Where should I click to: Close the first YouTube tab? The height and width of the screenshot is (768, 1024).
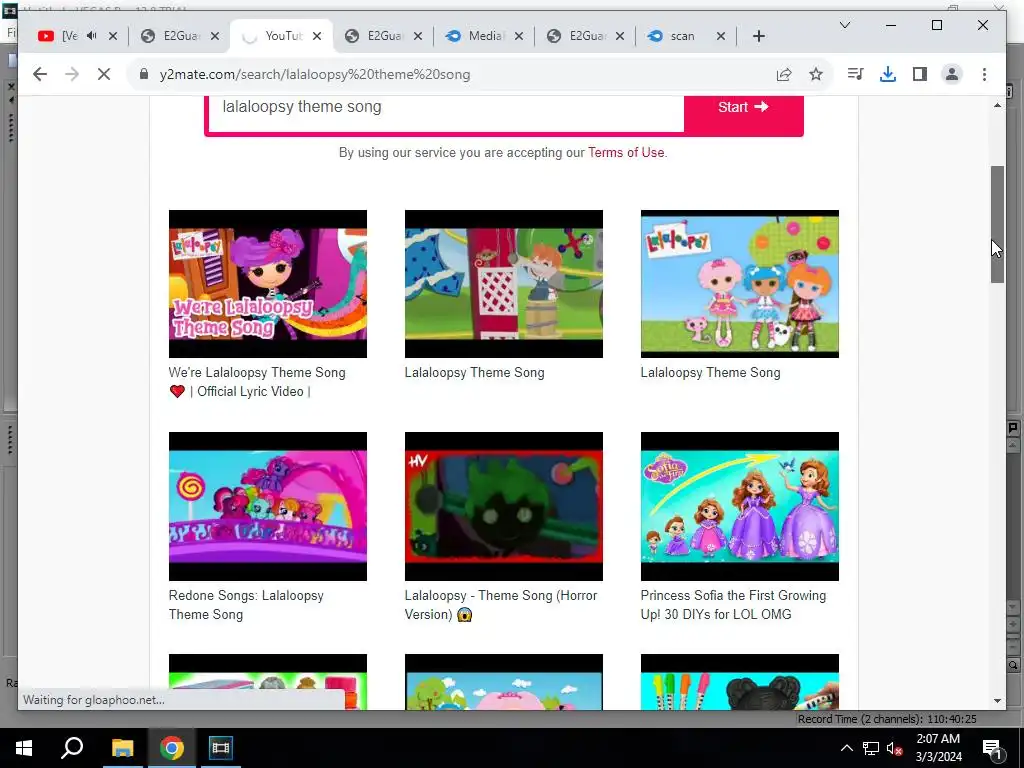(x=113, y=37)
